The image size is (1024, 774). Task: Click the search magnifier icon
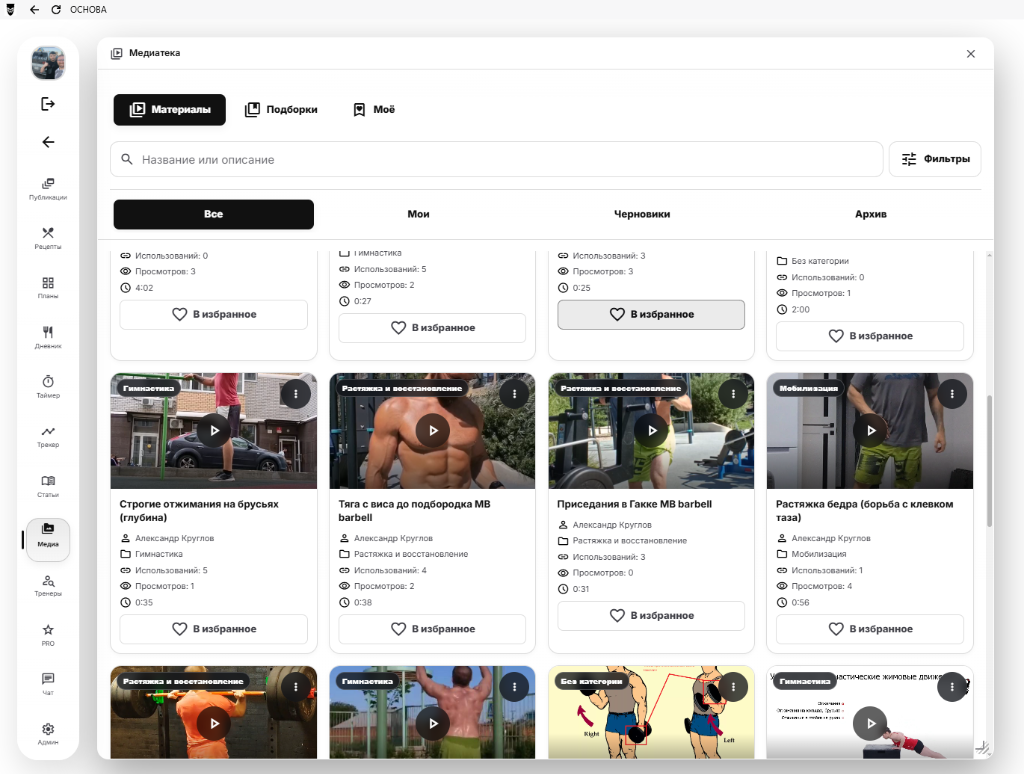pos(127,159)
